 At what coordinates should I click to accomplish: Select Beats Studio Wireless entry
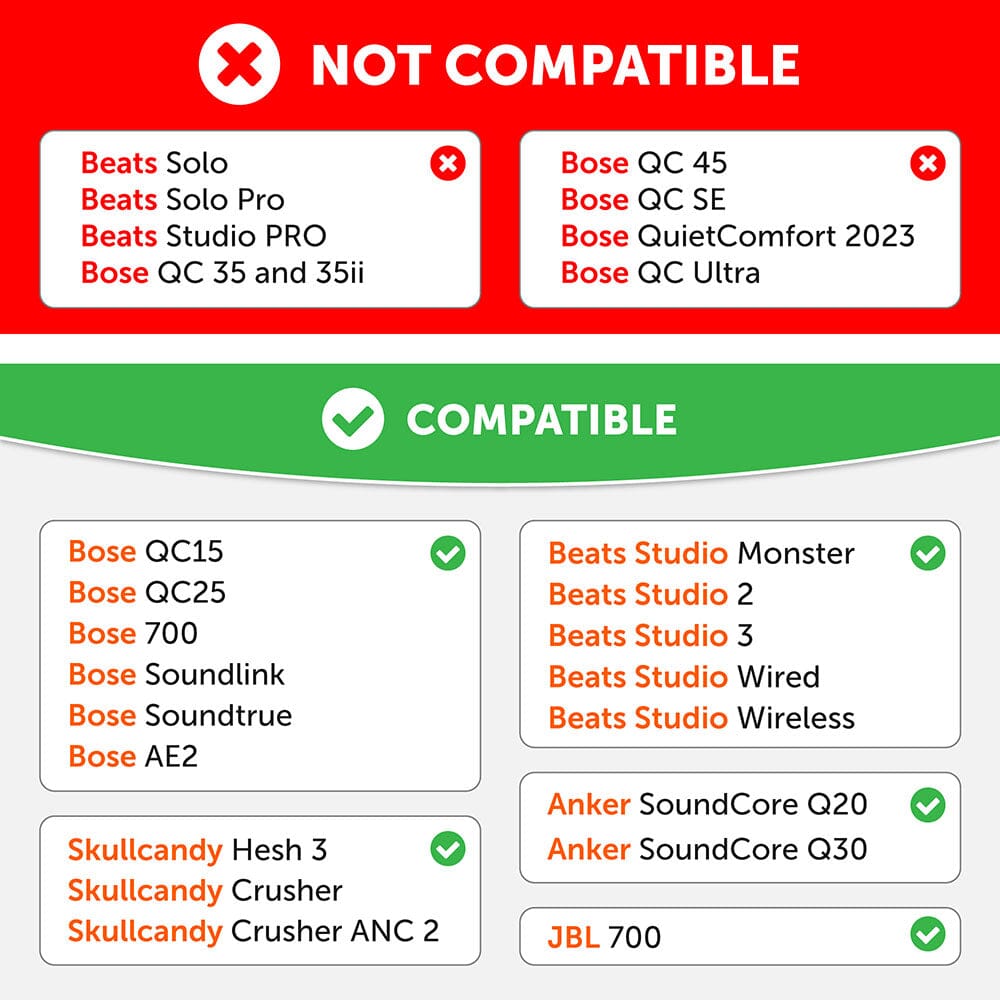click(701, 717)
